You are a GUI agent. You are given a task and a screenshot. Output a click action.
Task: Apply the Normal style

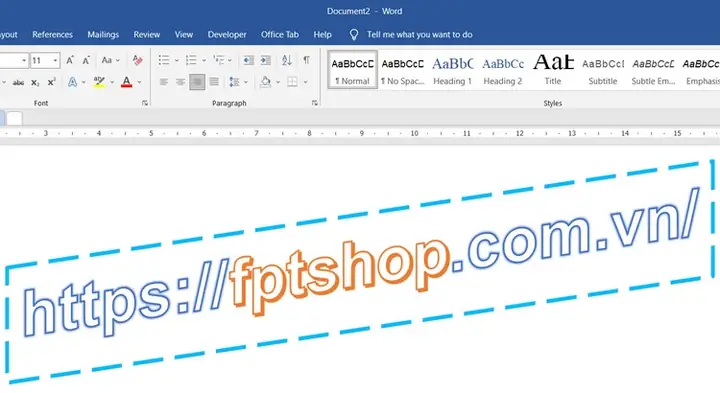pyautogui.click(x=353, y=70)
